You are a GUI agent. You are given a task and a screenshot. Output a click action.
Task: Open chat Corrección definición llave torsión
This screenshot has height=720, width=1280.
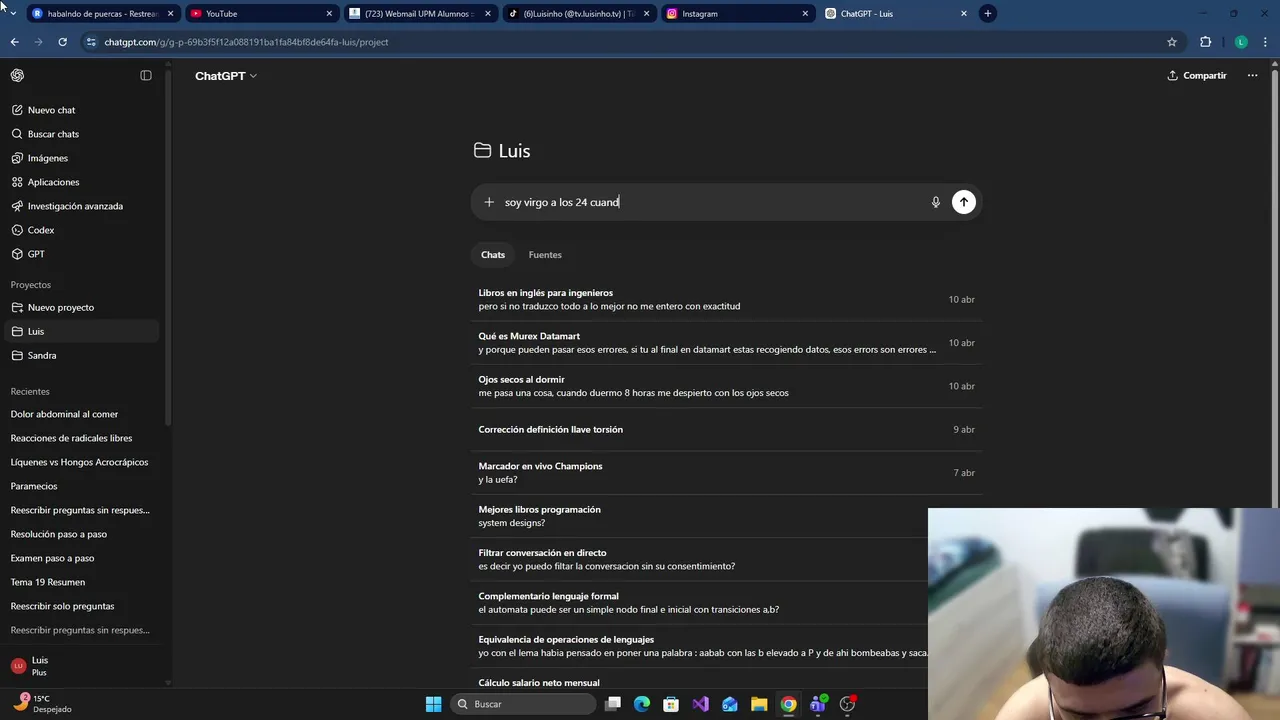pos(726,429)
